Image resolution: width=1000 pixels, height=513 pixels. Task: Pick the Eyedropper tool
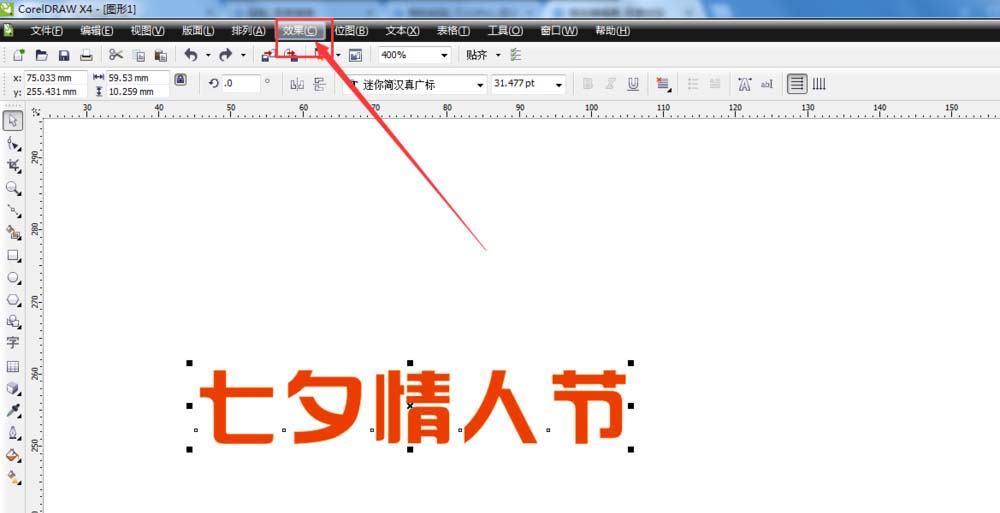(x=13, y=411)
